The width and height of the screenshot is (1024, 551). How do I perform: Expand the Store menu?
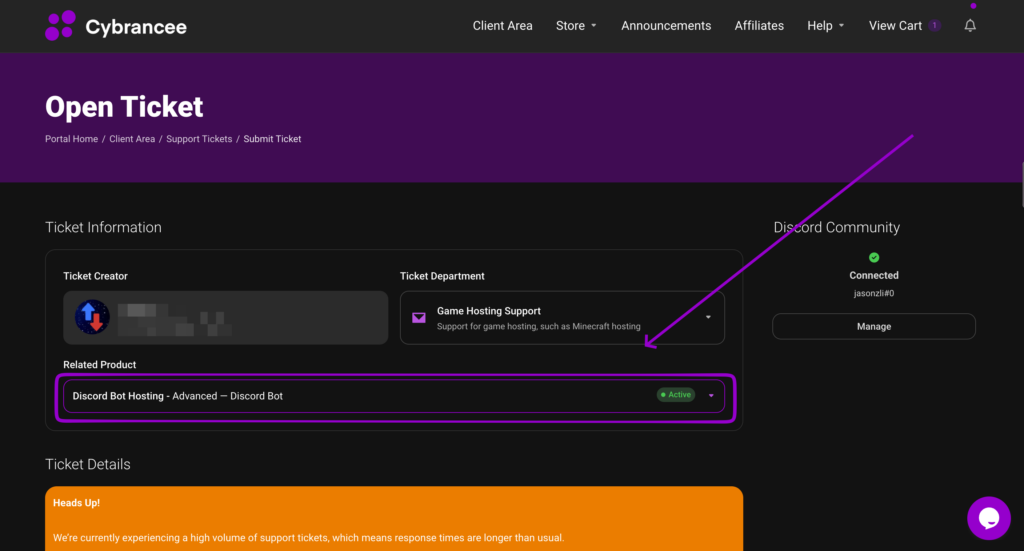coord(576,25)
